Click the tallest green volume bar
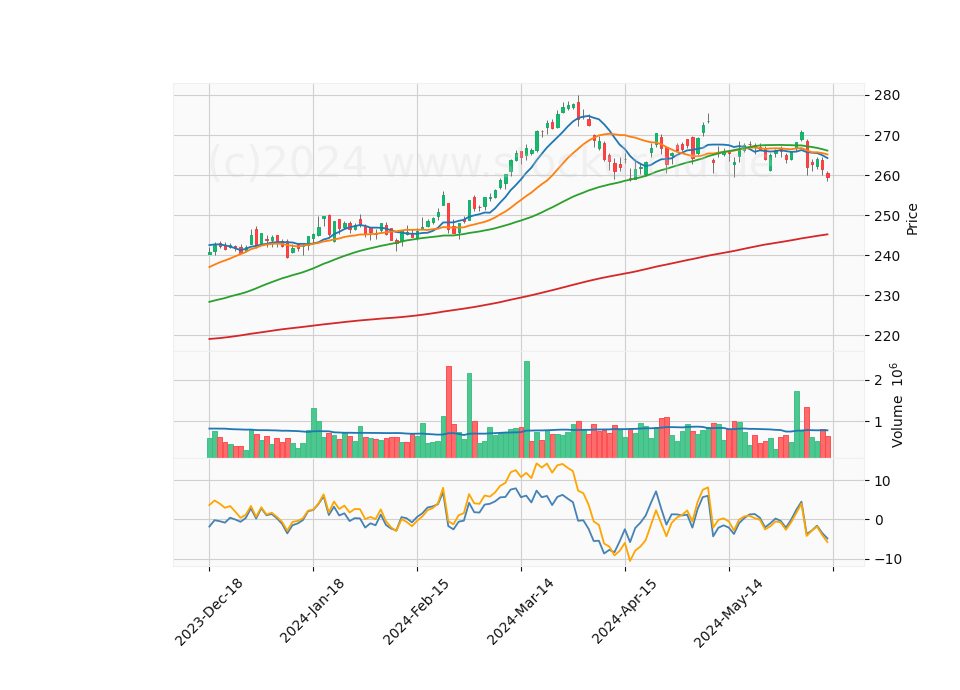 (x=527, y=409)
